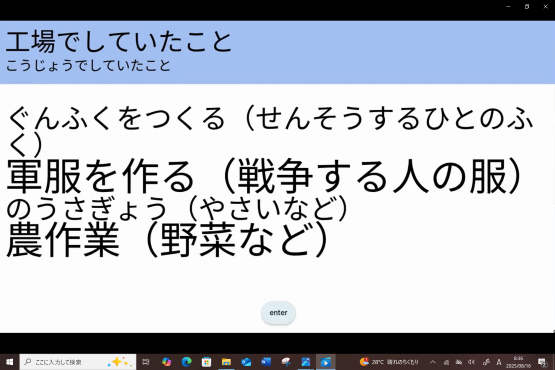
Task: Open Microsoft Edge from the taskbar
Action: click(x=187, y=362)
